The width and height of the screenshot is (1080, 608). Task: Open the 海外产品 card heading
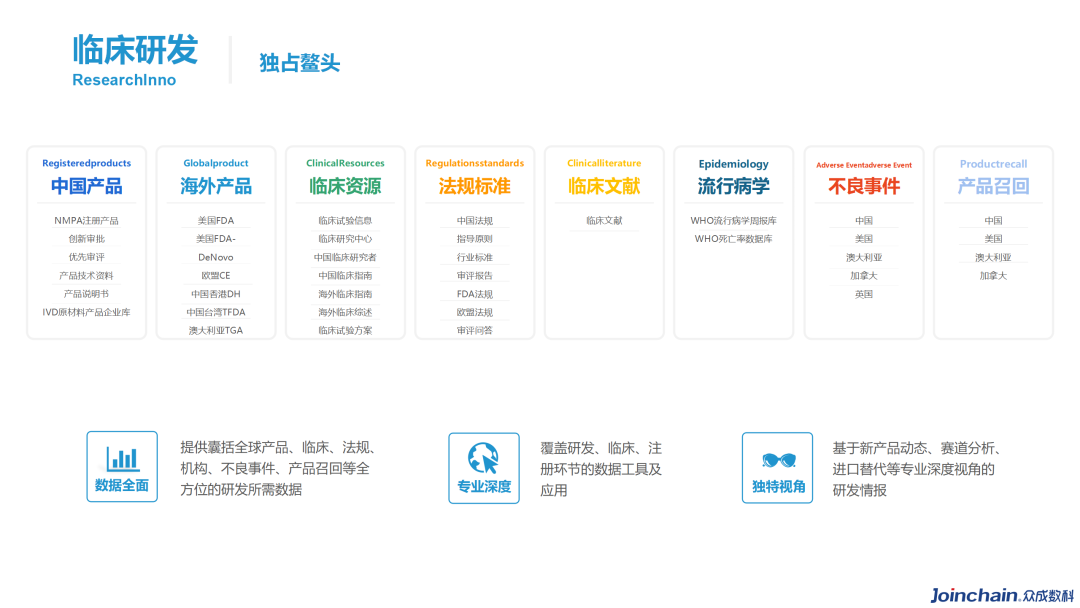tap(216, 186)
